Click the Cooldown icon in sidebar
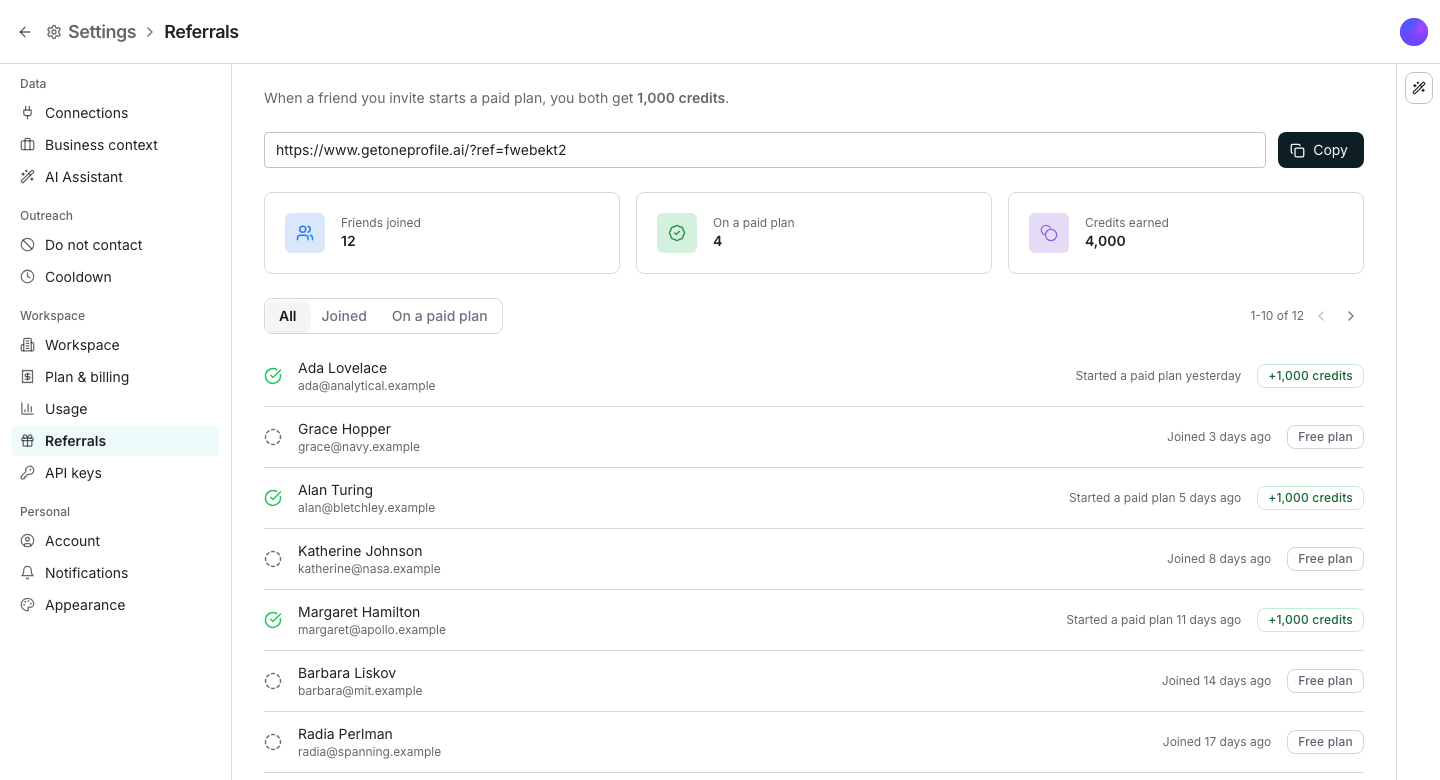Image resolution: width=1440 pixels, height=780 pixels. [x=28, y=277]
